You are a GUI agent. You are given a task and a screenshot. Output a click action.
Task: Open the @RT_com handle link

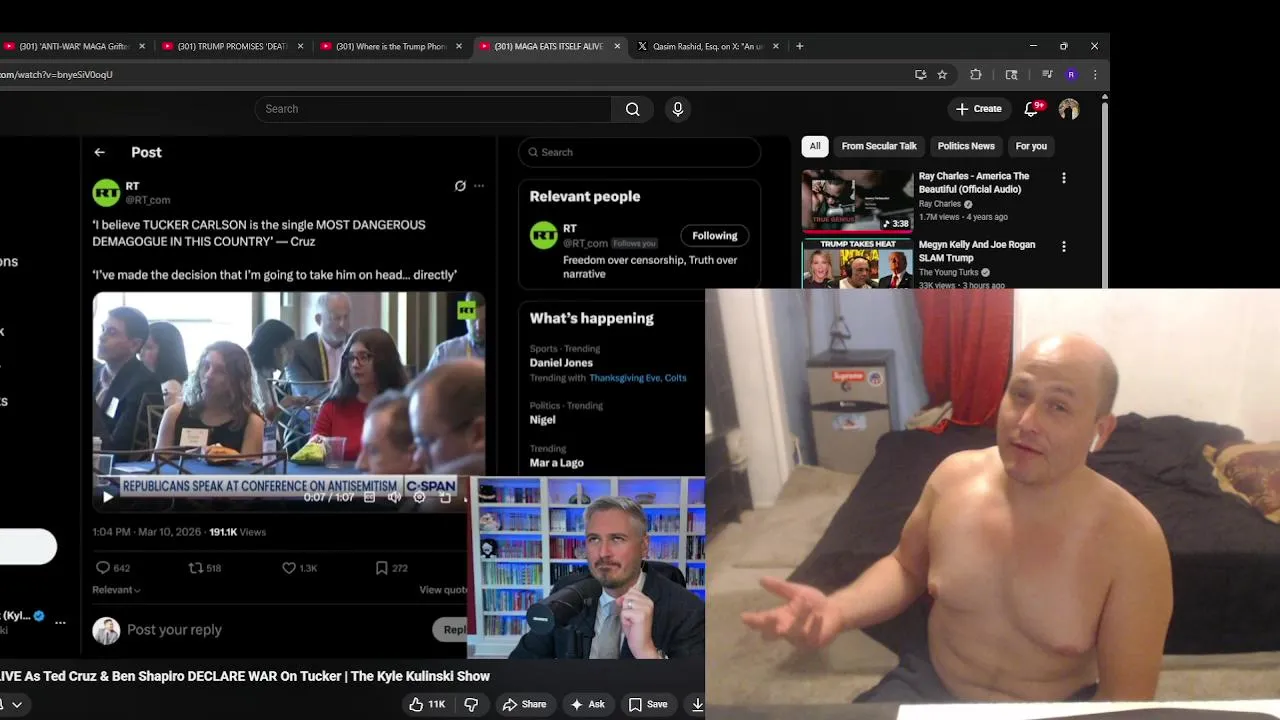[x=146, y=200]
